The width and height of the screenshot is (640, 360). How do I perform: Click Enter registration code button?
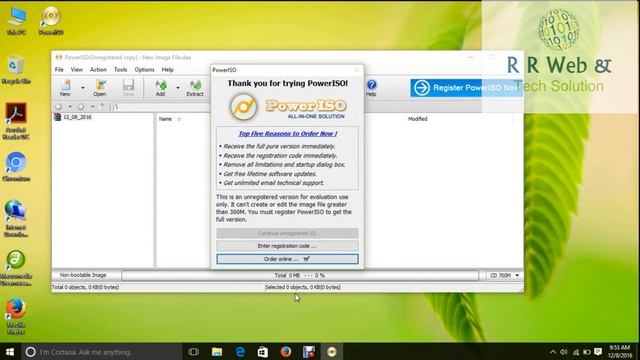click(287, 246)
